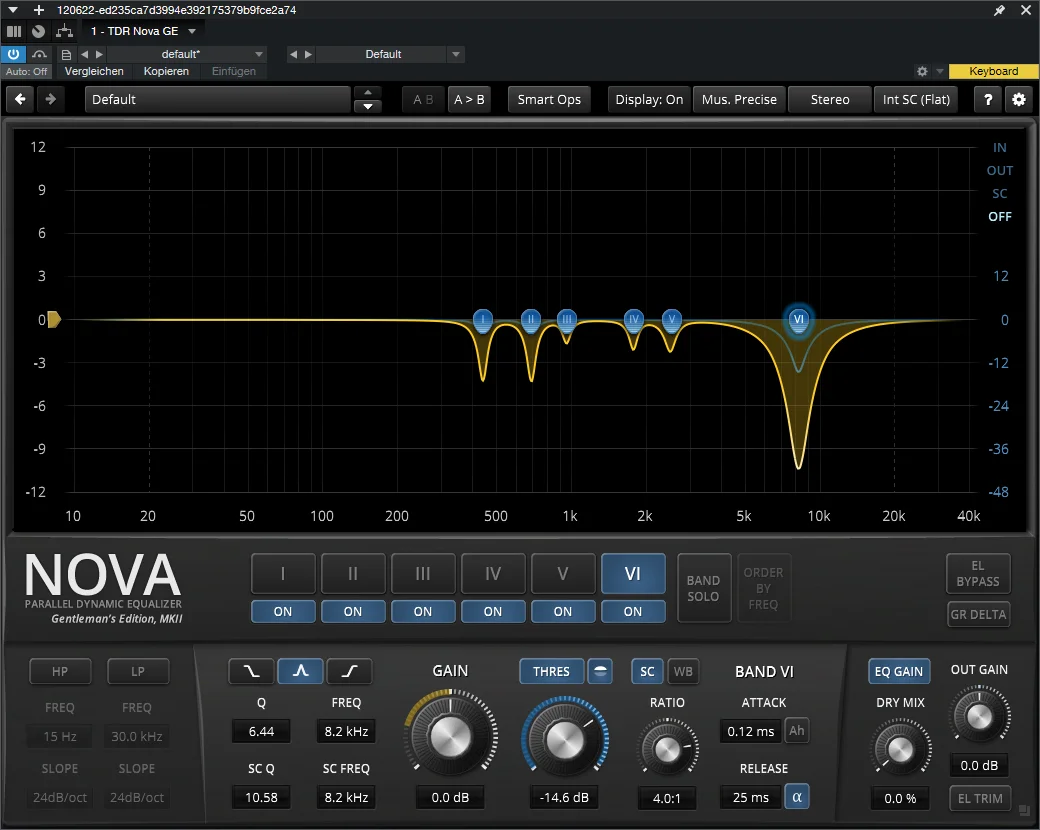This screenshot has height=830, width=1040.
Task: Click the threshold split mode icon
Action: pos(600,671)
